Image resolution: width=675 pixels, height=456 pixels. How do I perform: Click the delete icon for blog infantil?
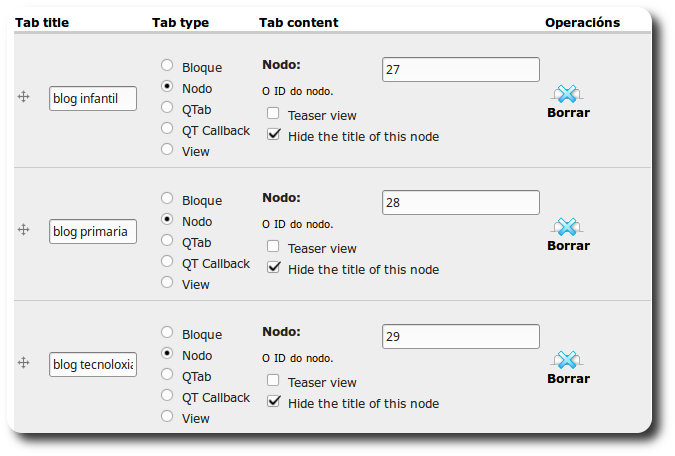567,94
